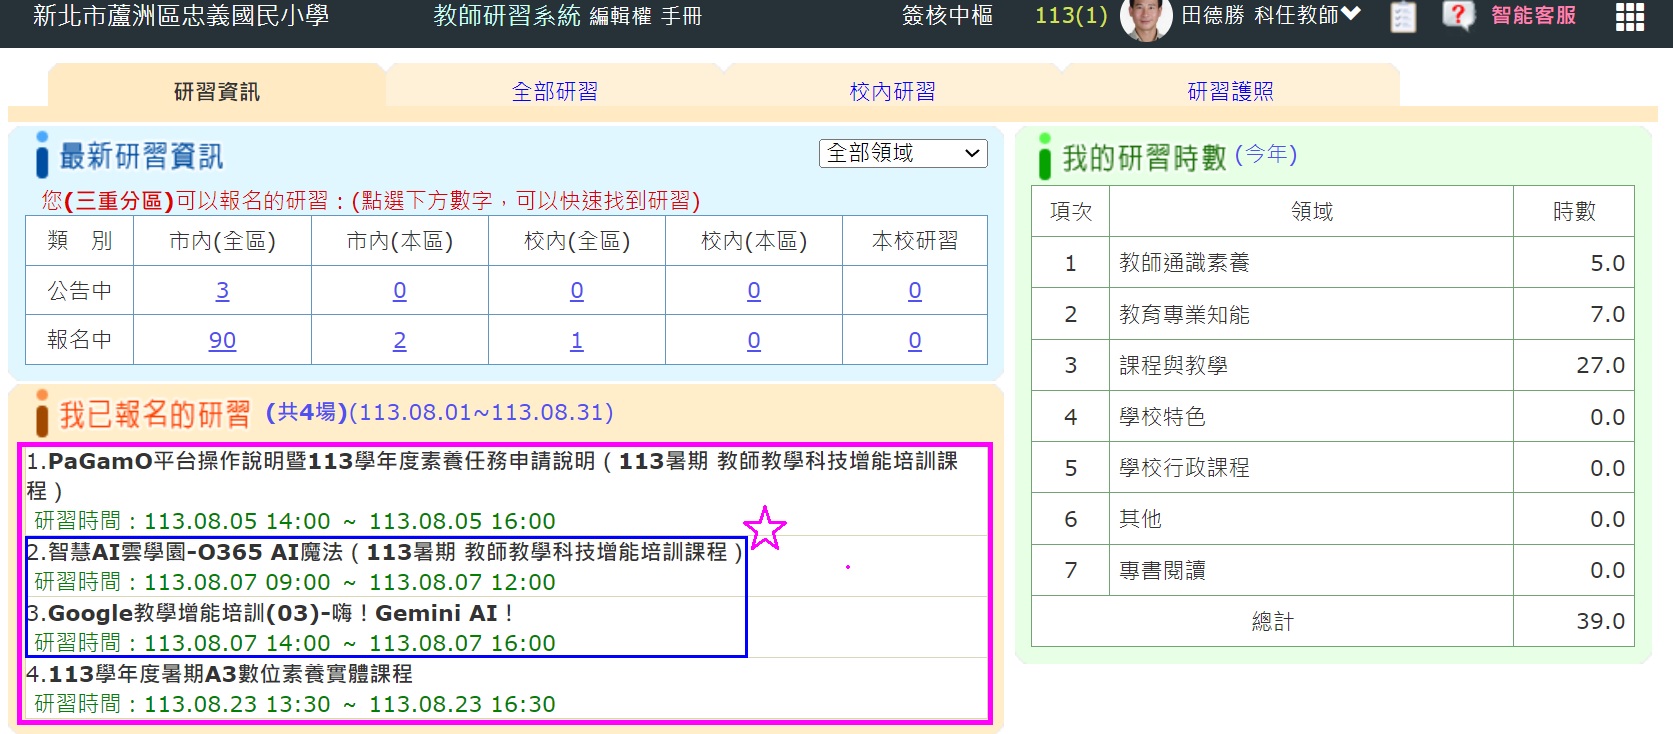Click the blue info icon beside 最新研習資訊
The width and height of the screenshot is (1673, 734).
pos(42,155)
